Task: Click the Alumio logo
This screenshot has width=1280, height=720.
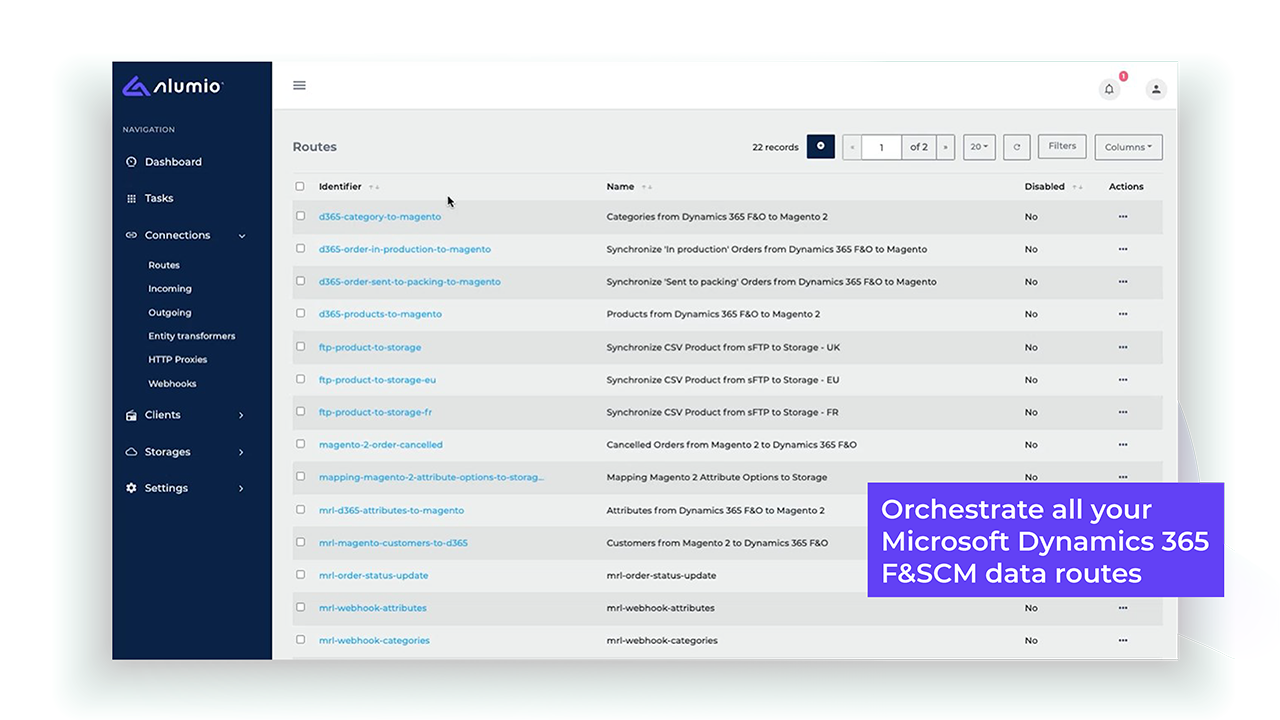Action: click(172, 87)
